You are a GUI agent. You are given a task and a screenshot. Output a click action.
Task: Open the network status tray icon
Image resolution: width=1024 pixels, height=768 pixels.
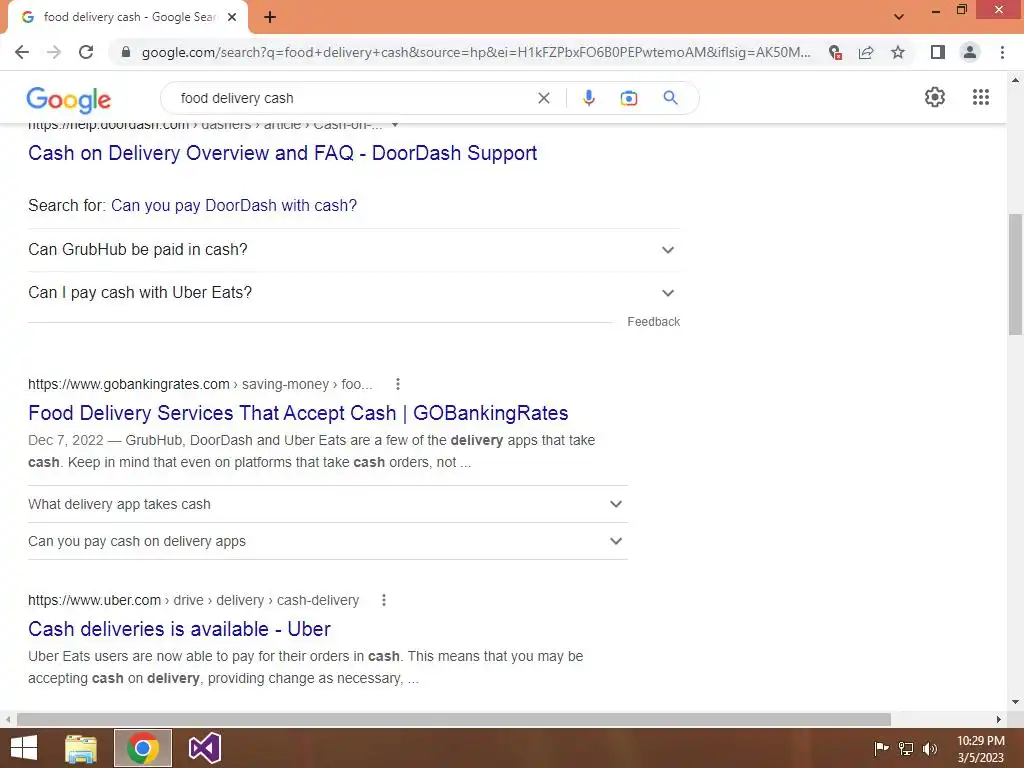(x=906, y=748)
